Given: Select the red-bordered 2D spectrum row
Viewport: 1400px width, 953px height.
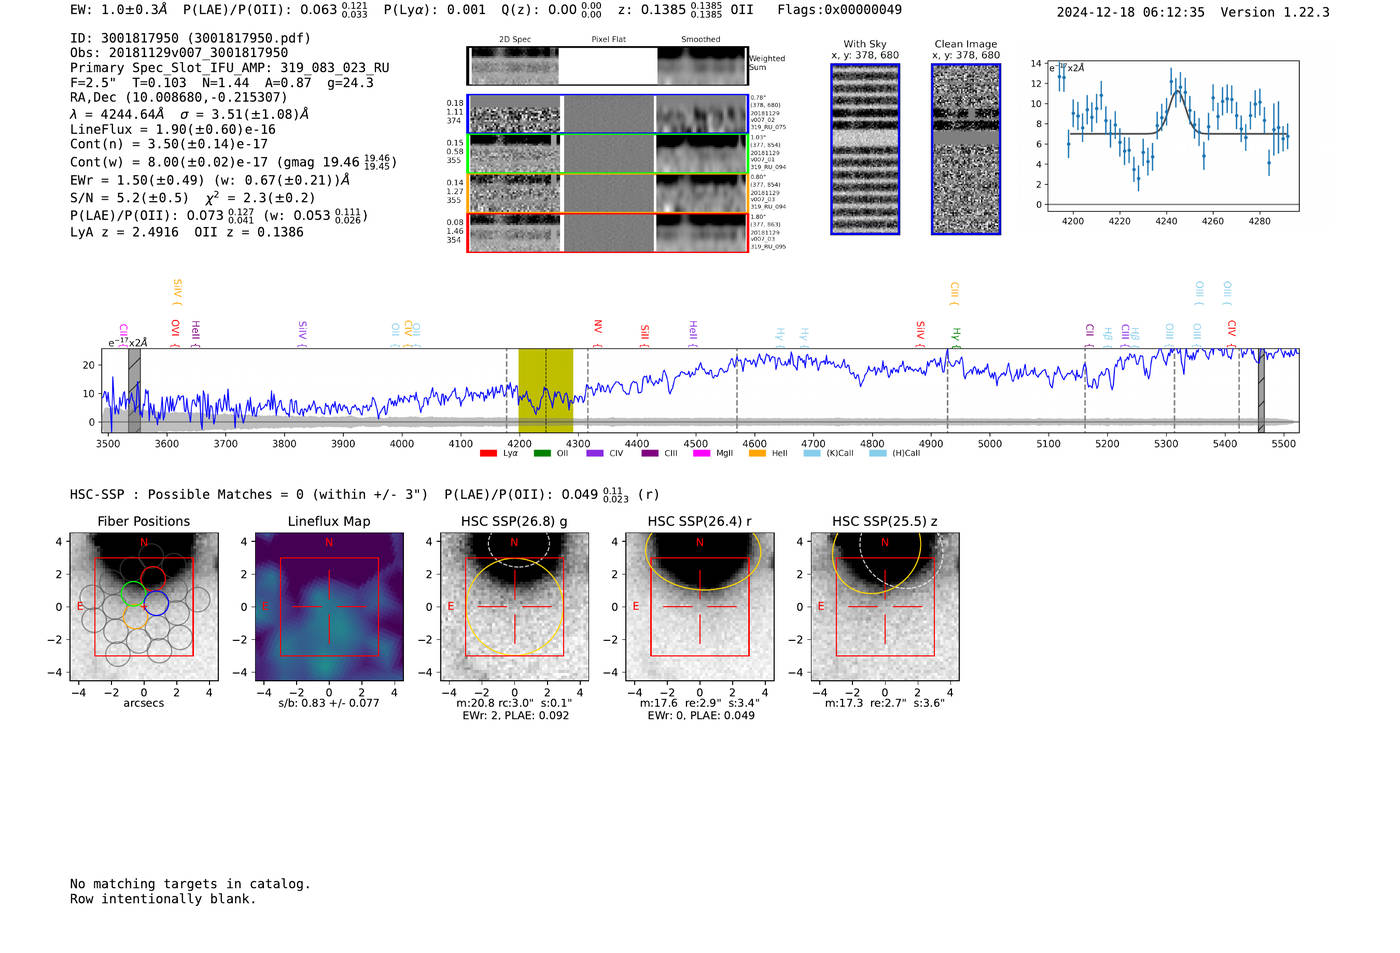Looking at the screenshot, I should point(608,233).
